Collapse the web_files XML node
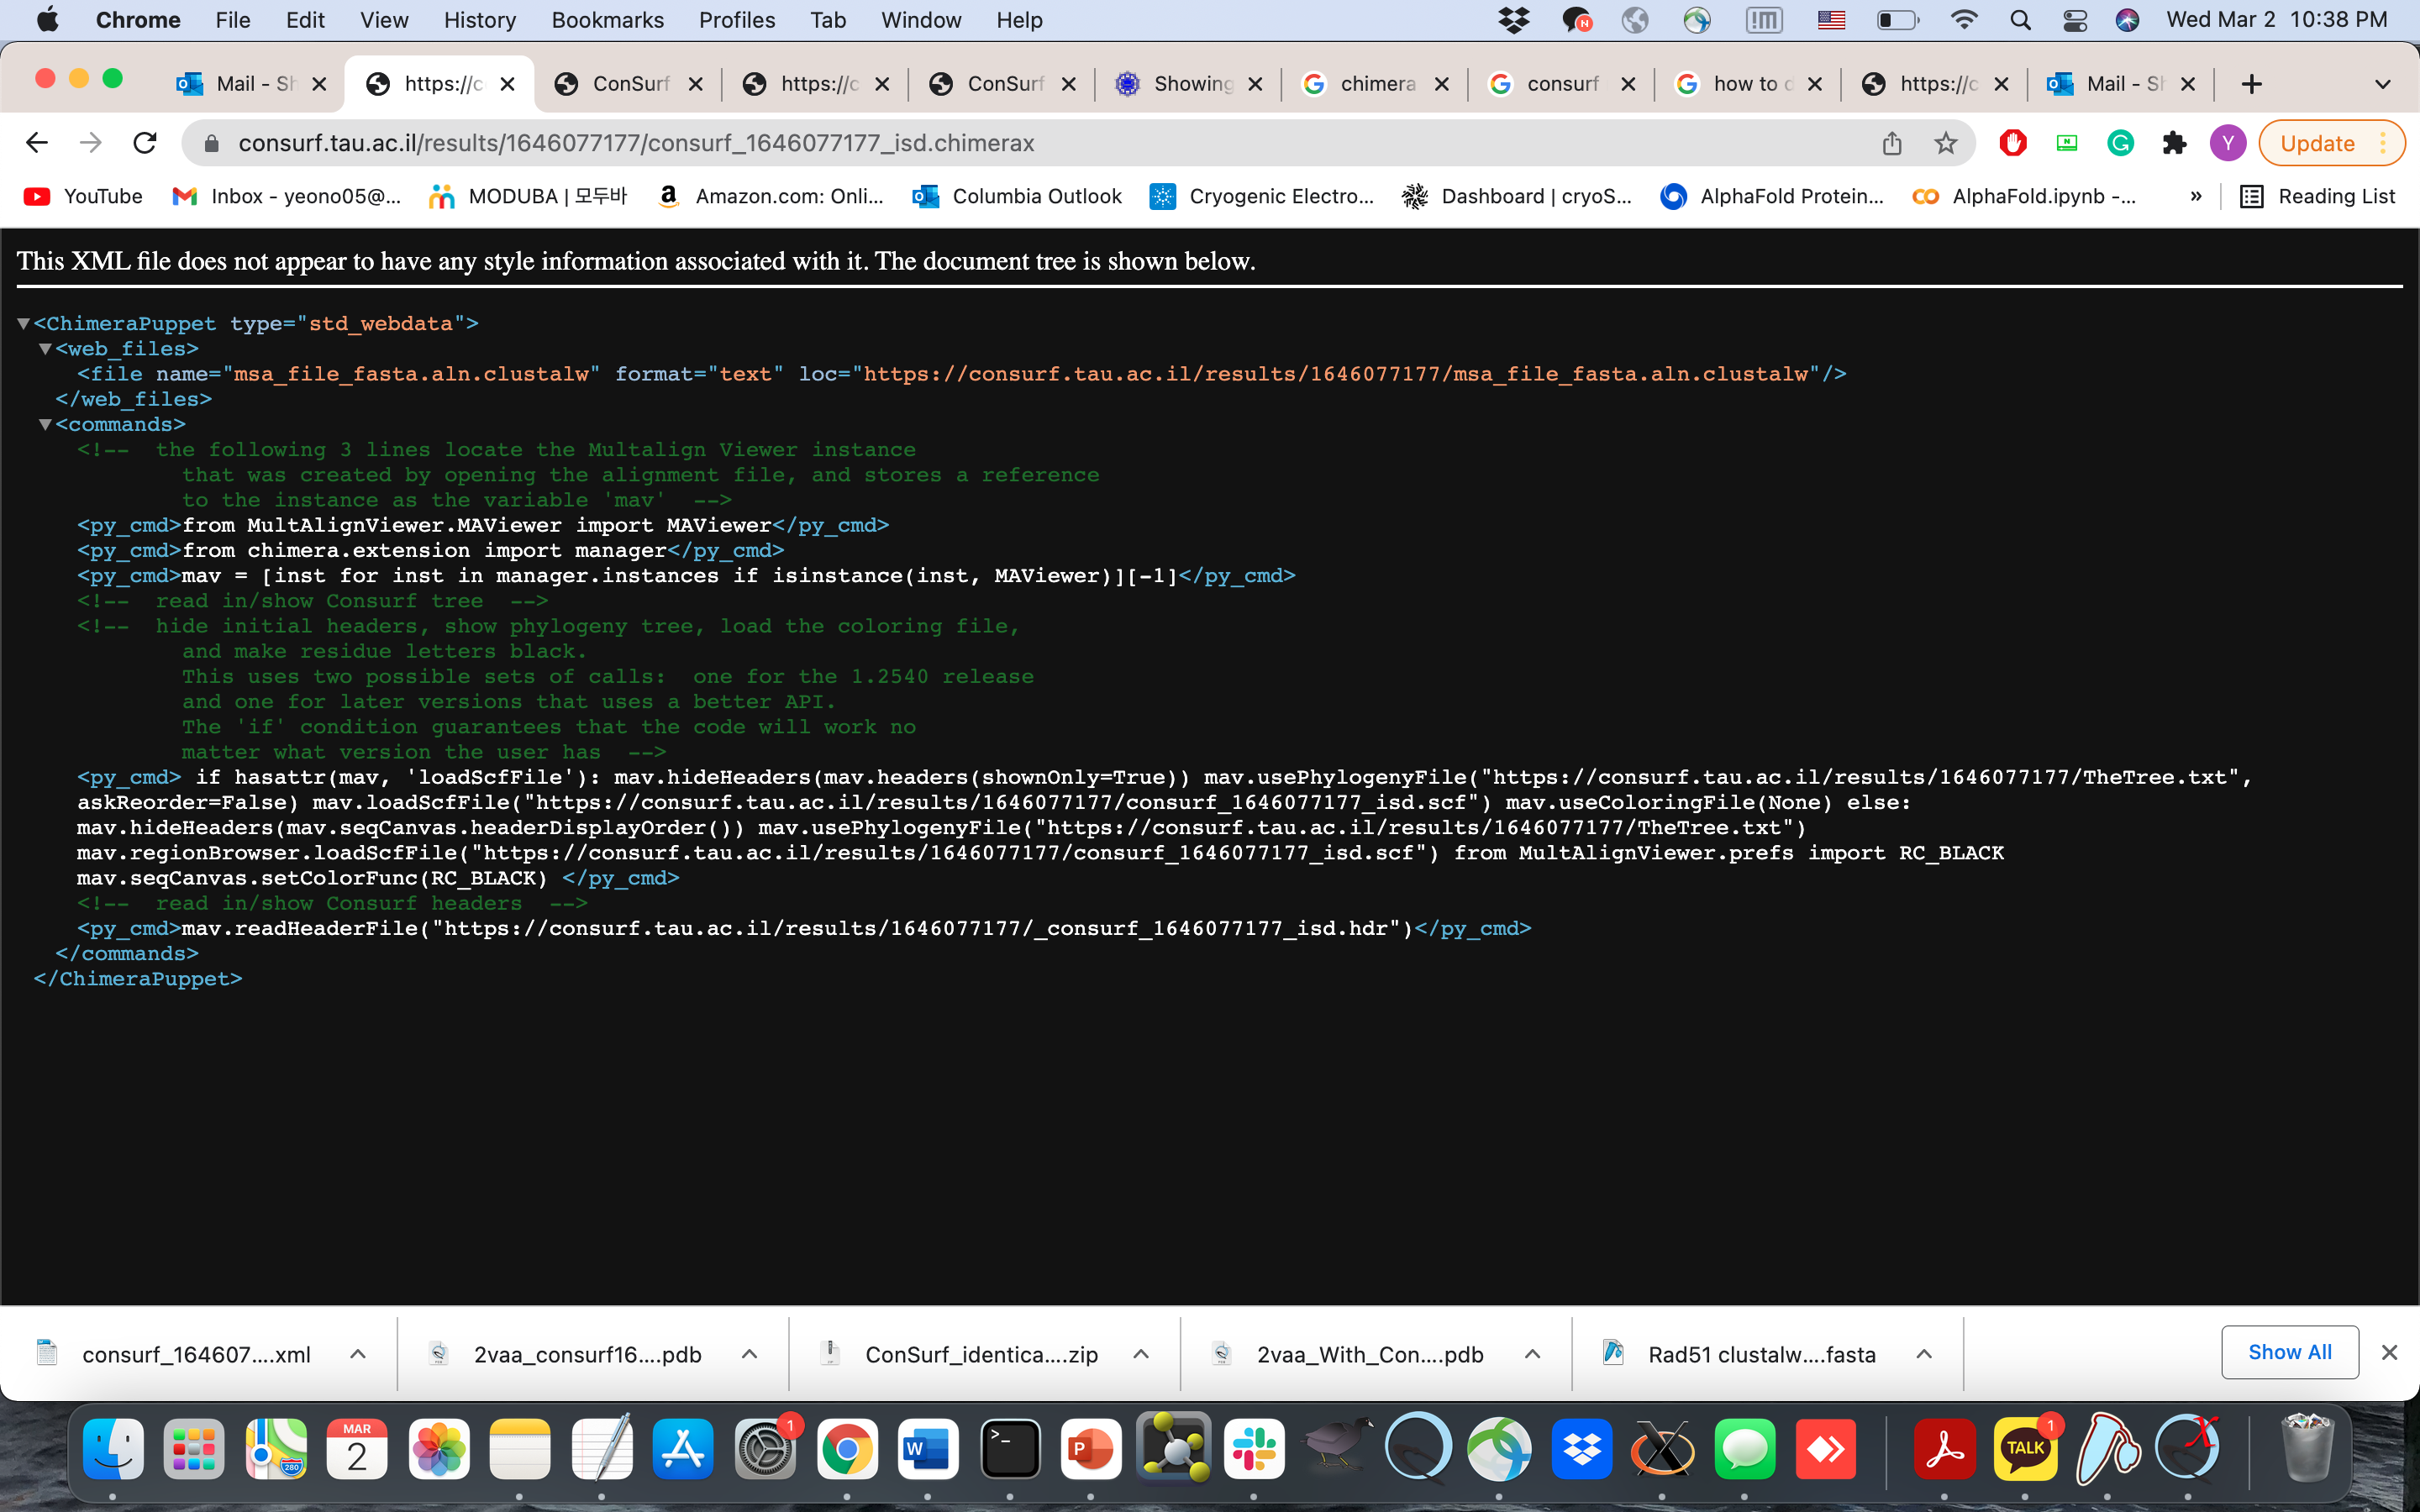 (x=45, y=349)
